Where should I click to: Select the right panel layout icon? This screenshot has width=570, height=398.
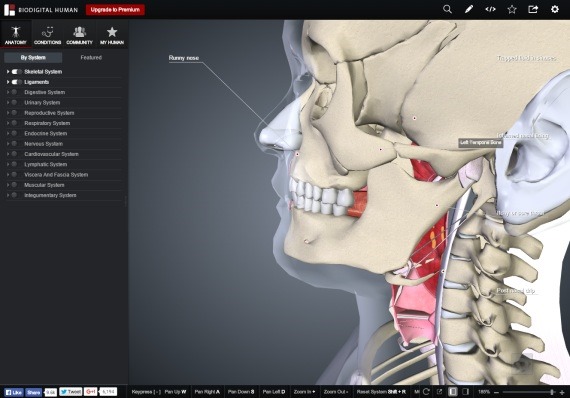(465, 392)
